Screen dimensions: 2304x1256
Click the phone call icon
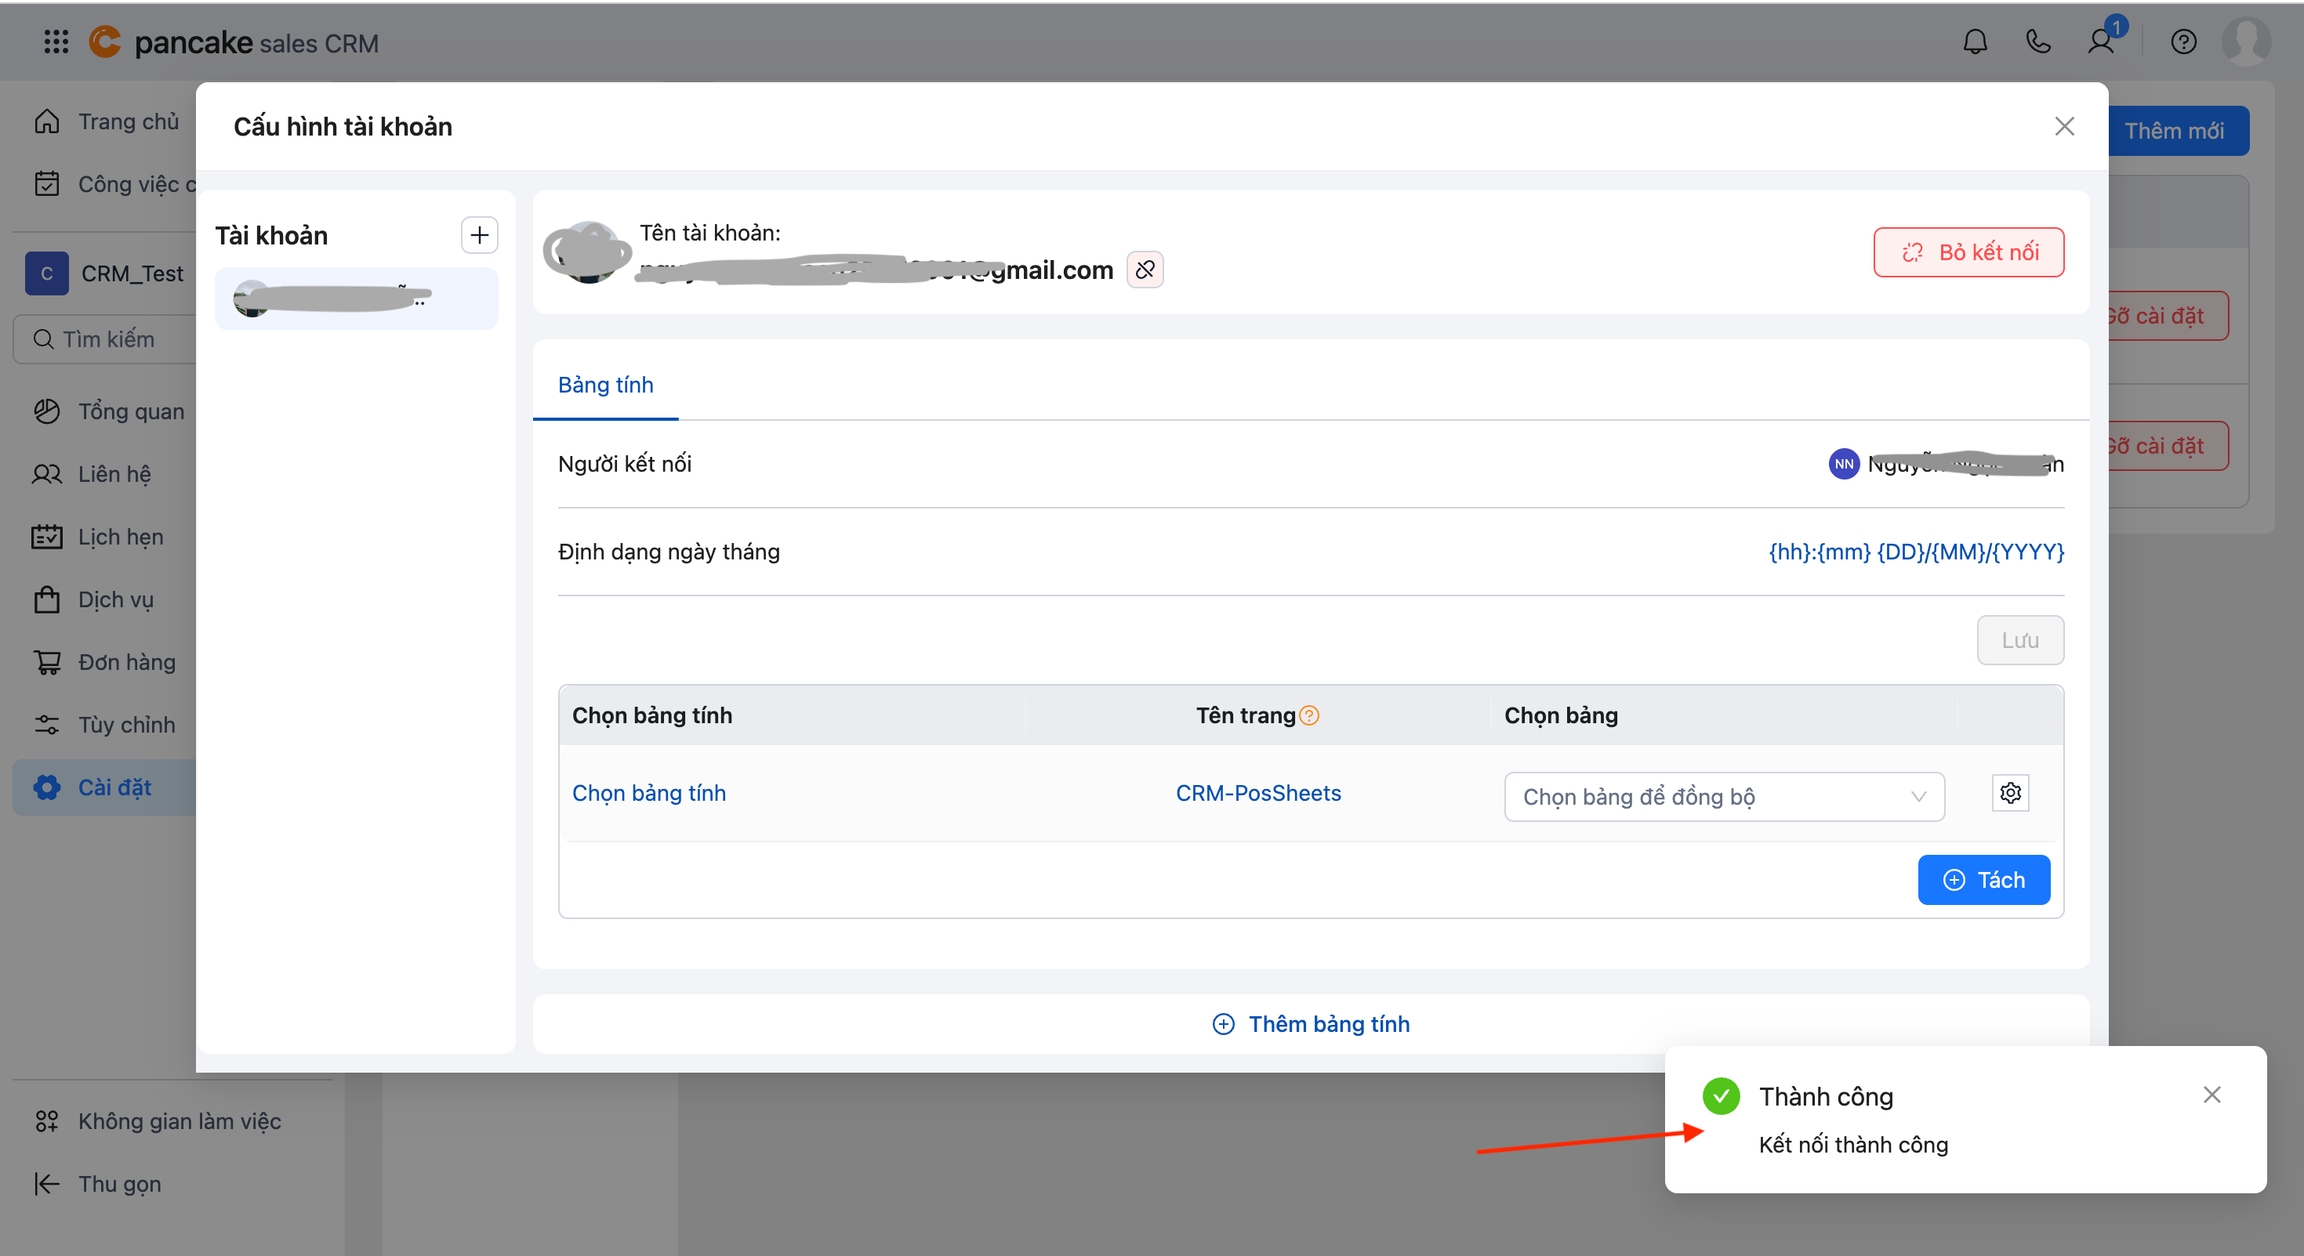pyautogui.click(x=2037, y=42)
